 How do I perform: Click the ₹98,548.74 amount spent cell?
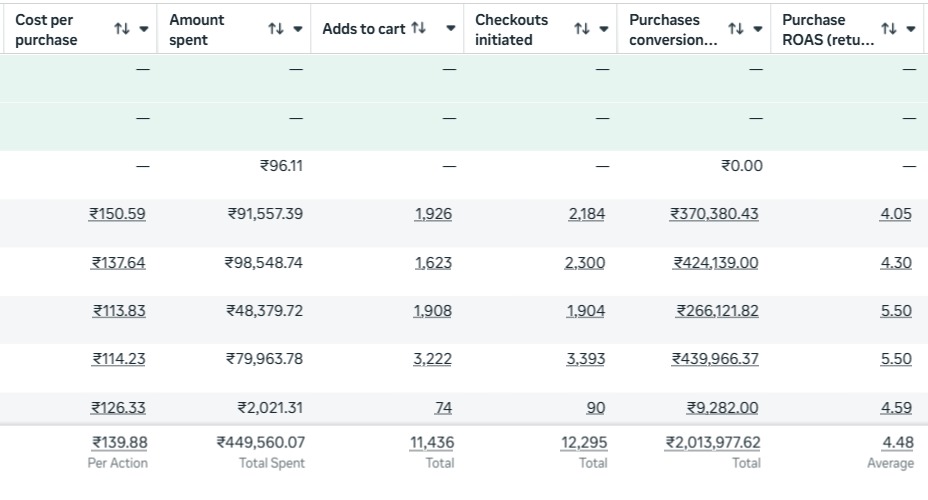pyautogui.click(x=264, y=263)
